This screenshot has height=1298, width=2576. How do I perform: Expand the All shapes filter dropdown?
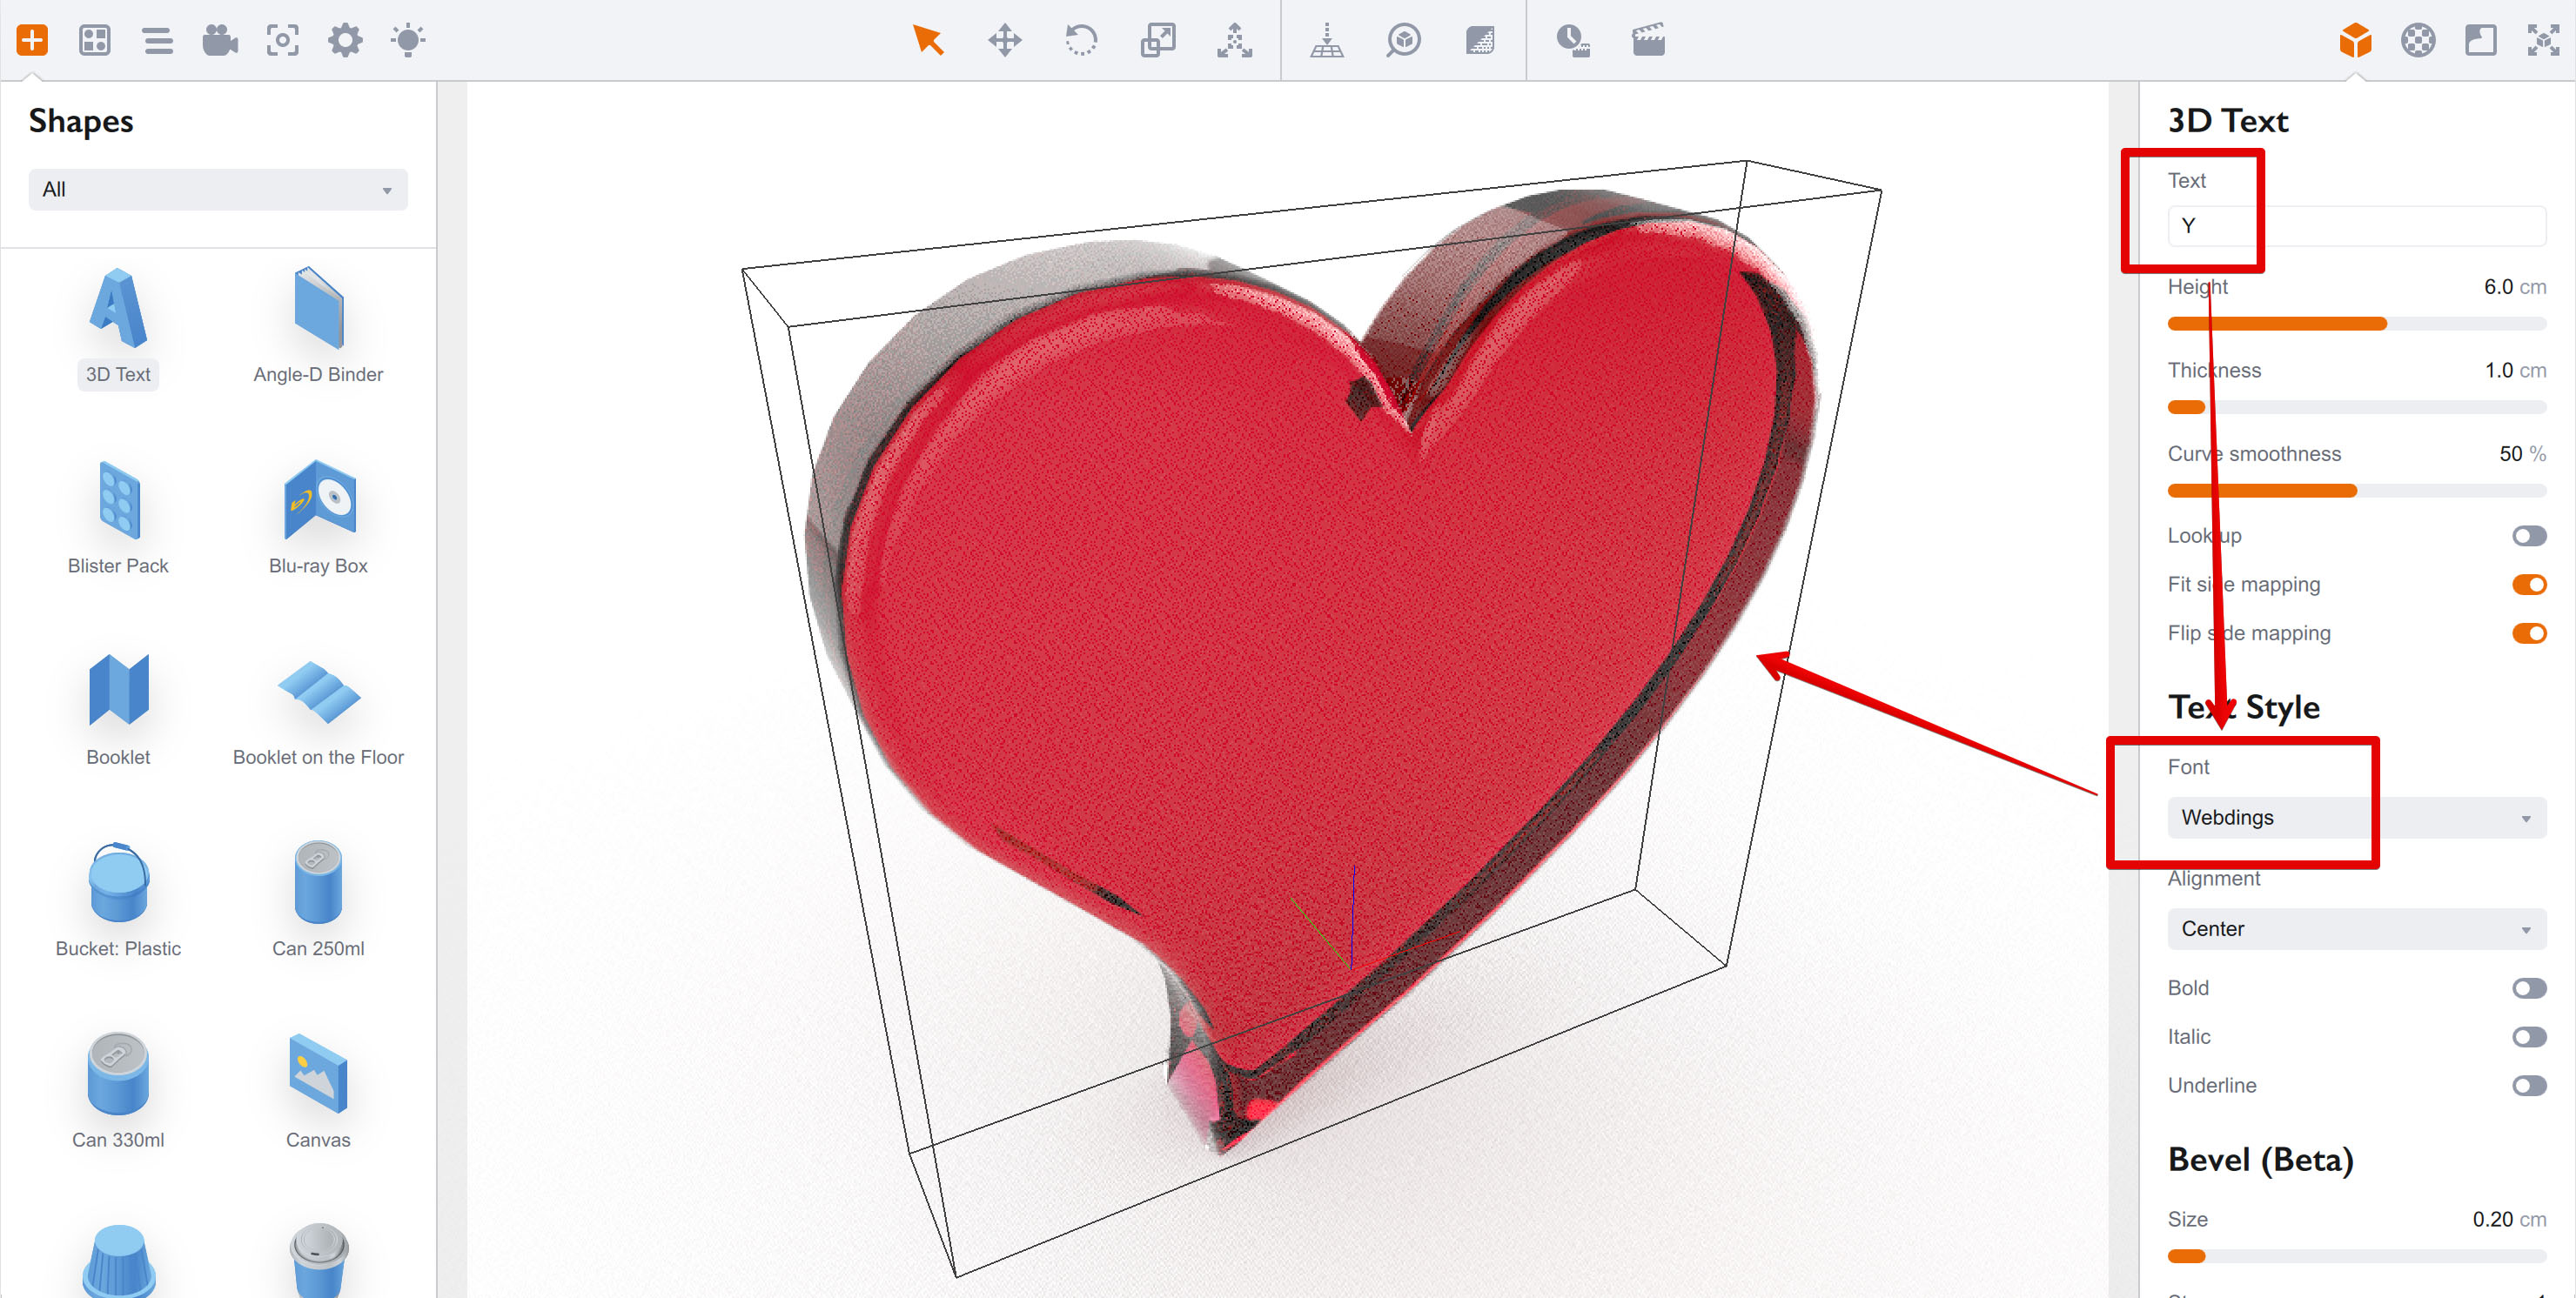(217, 189)
